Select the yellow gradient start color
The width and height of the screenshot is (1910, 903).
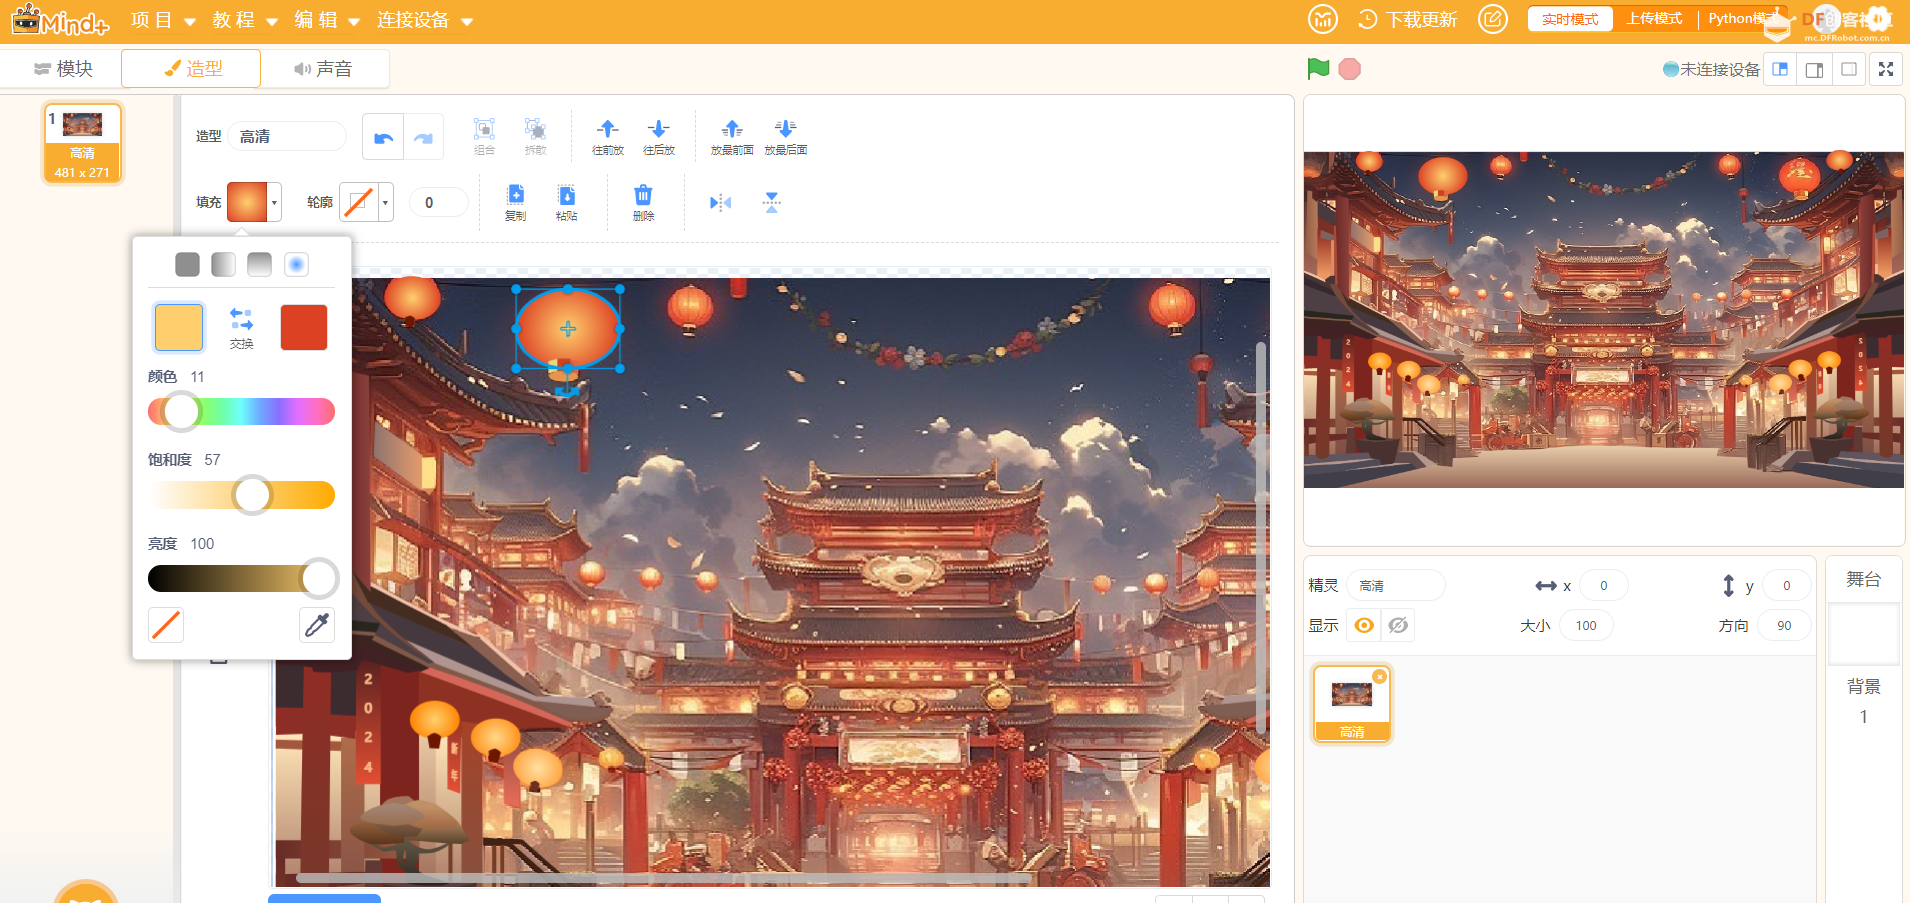click(179, 327)
